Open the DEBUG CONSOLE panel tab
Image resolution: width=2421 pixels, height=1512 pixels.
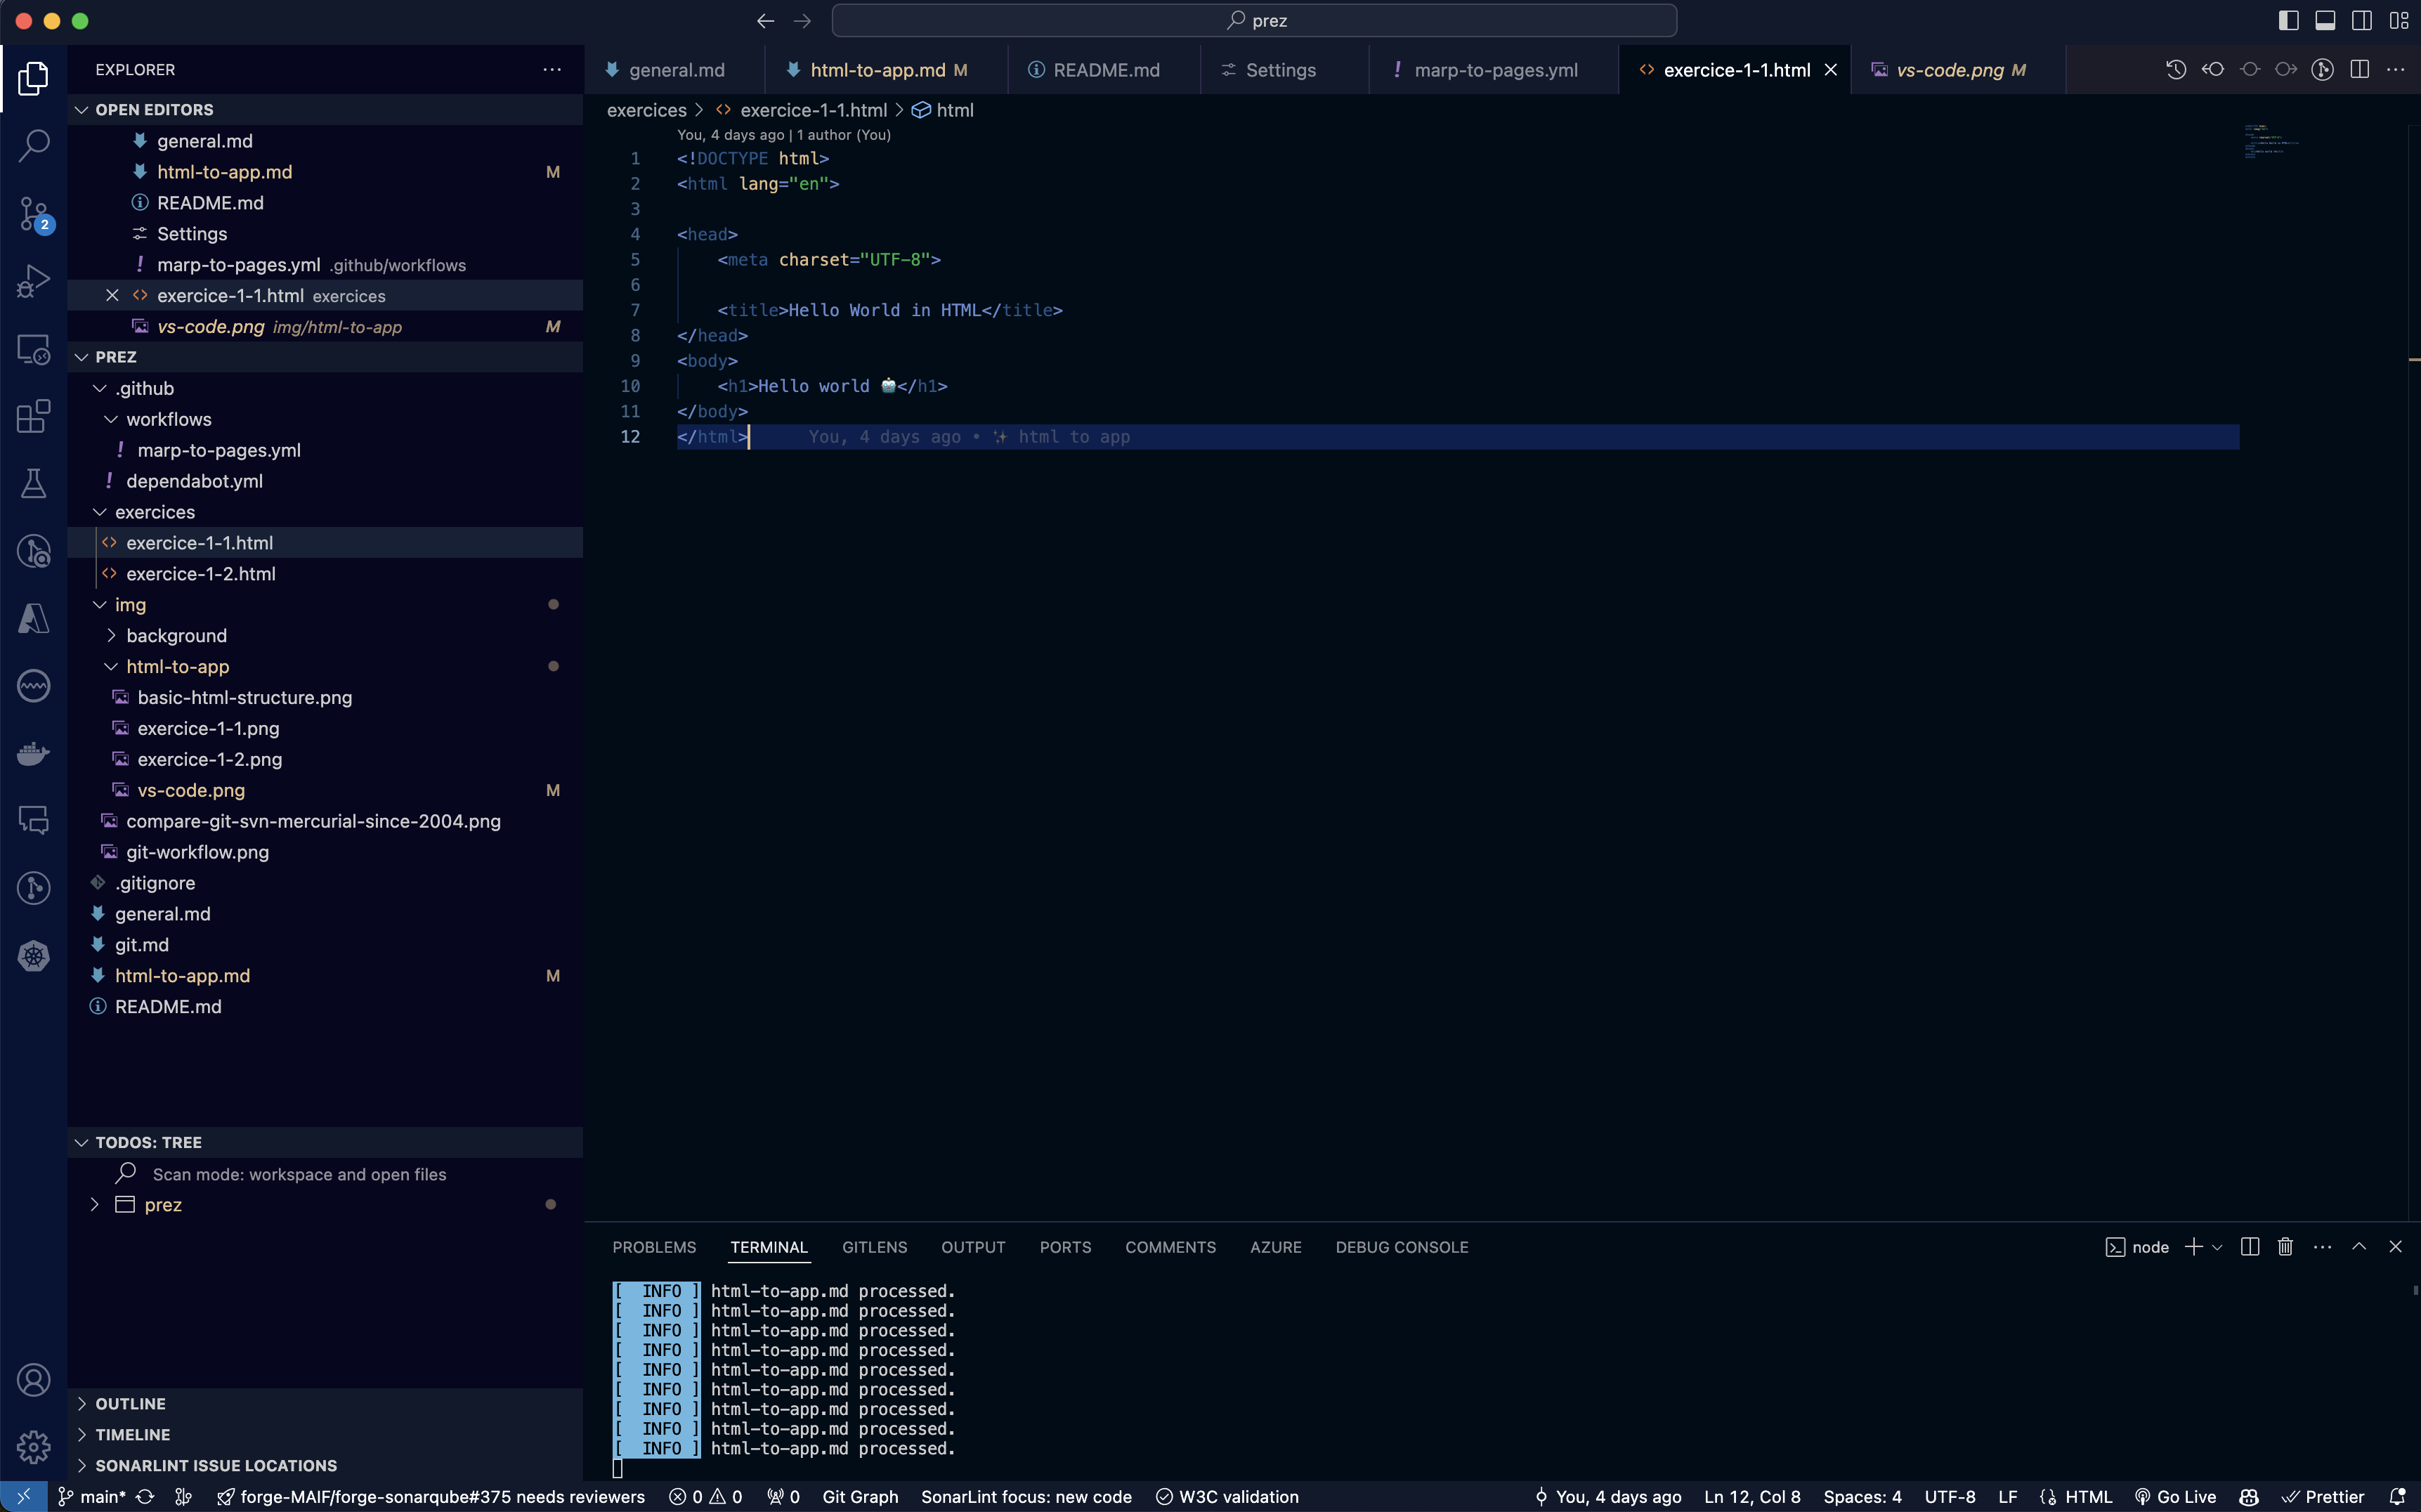[1401, 1247]
